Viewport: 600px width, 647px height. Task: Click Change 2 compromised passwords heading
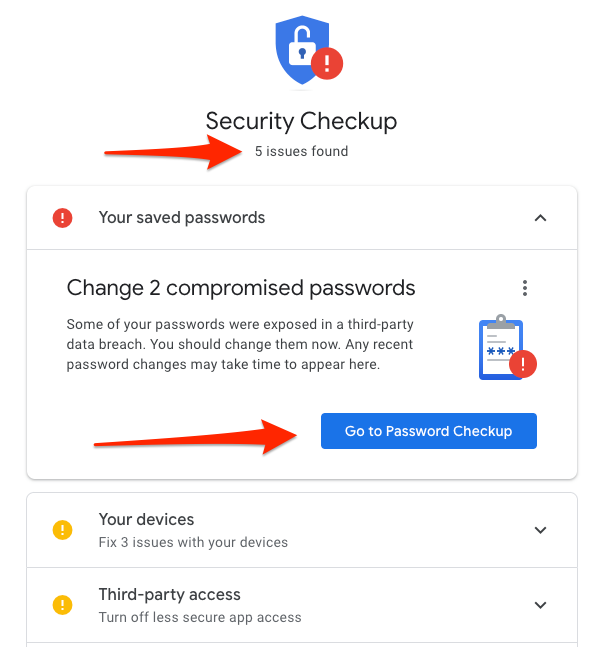(x=241, y=288)
